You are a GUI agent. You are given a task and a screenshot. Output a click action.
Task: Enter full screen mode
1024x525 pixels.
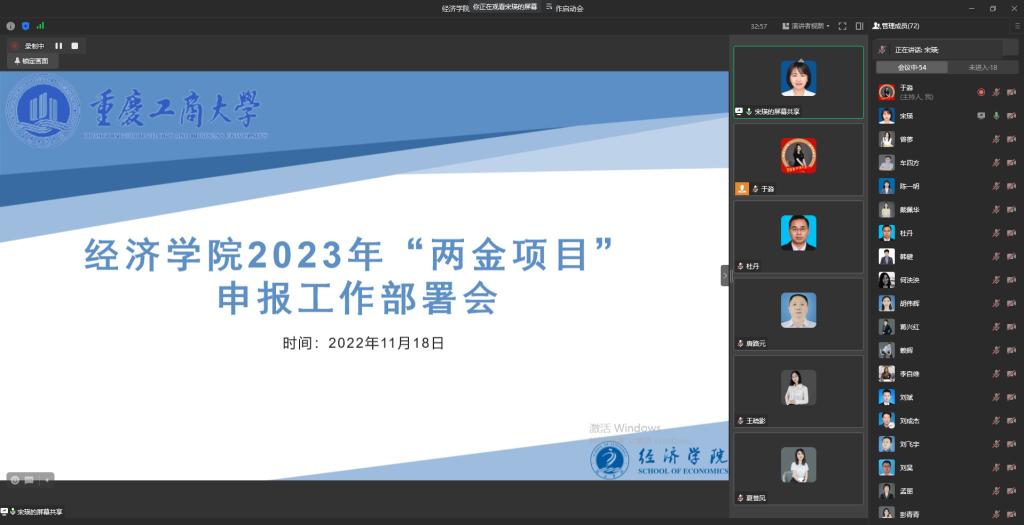point(843,26)
